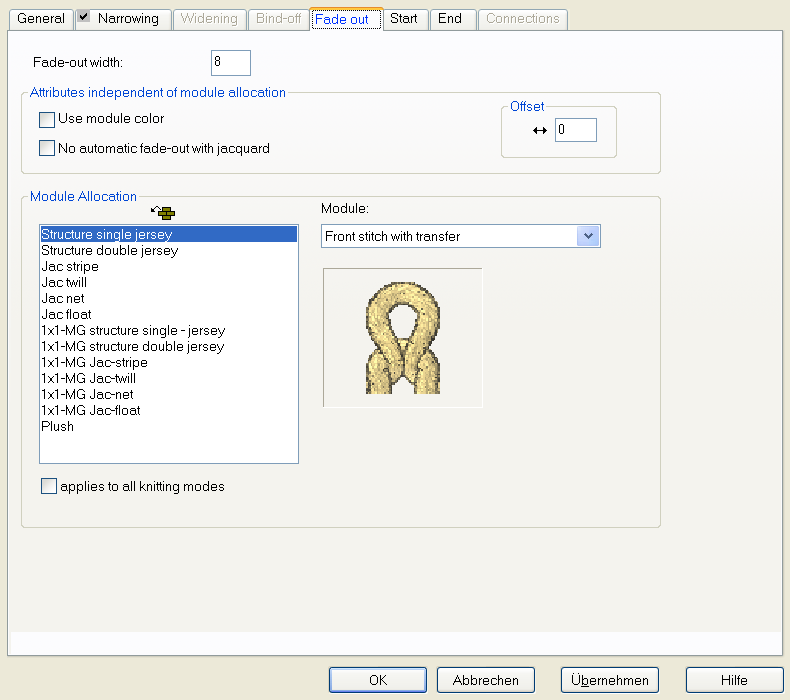The image size is (790, 700).
Task: Click the offset horizontal arrow icon
Action: click(x=540, y=130)
